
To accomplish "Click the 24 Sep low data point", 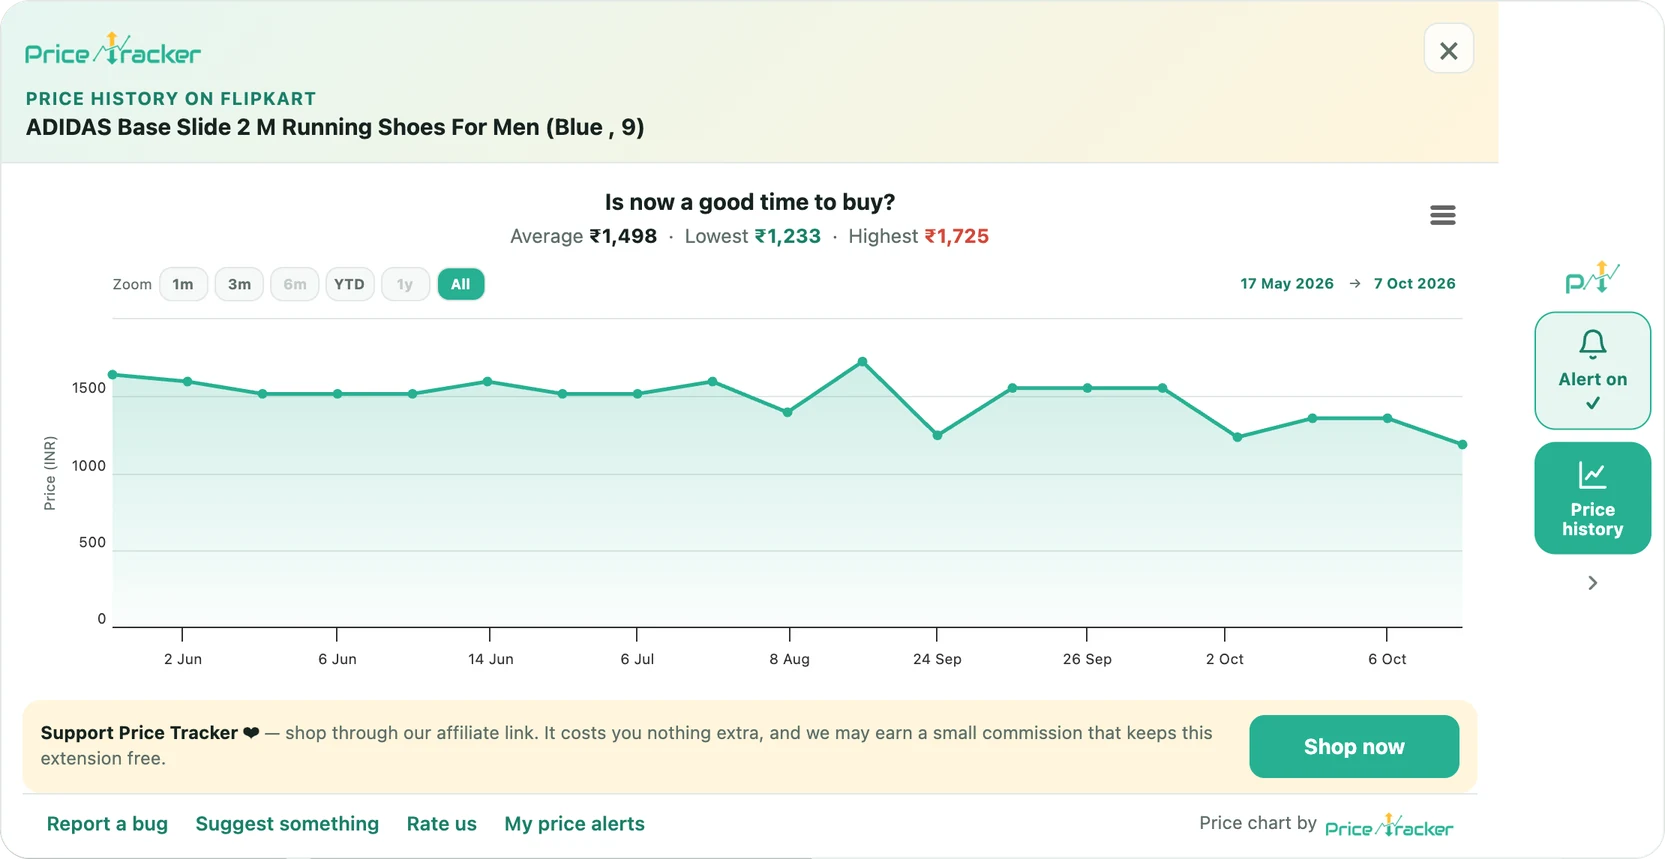I will (x=937, y=435).
